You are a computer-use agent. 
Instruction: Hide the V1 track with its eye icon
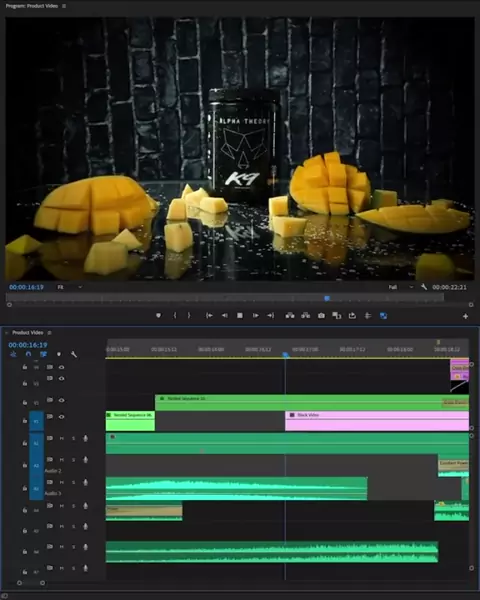pos(61,417)
